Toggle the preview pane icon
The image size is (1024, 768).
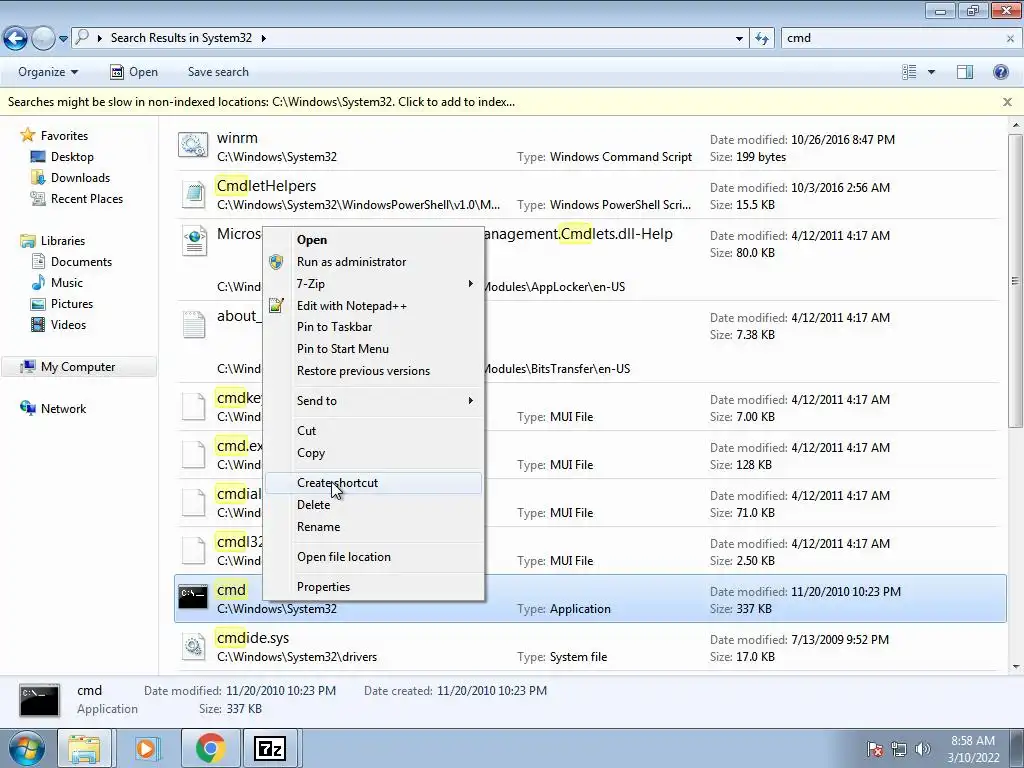[x=965, y=72]
